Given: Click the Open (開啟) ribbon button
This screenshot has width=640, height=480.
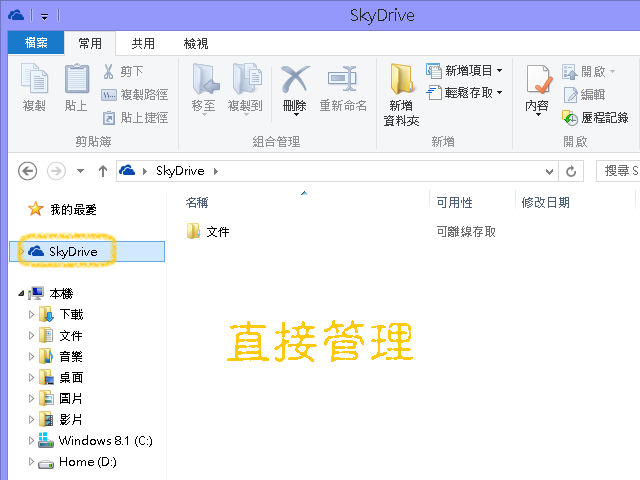Looking at the screenshot, I should click(589, 71).
